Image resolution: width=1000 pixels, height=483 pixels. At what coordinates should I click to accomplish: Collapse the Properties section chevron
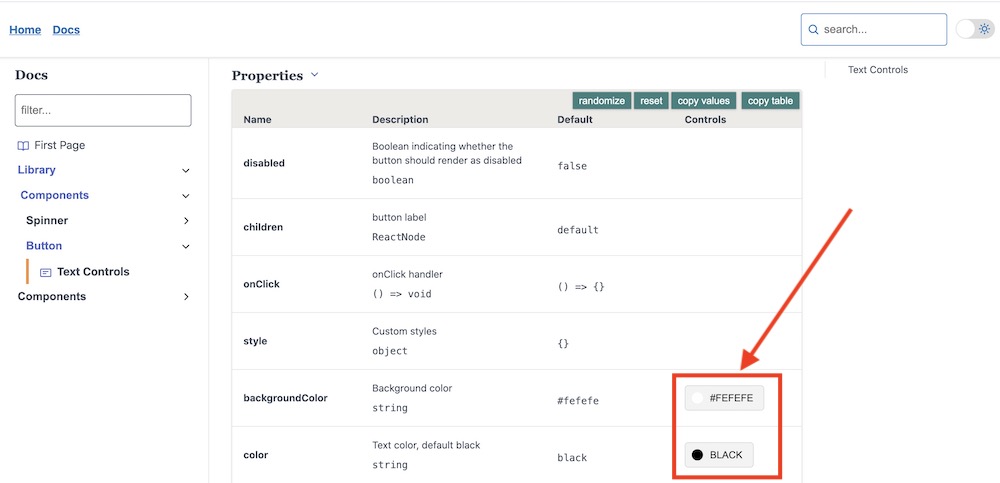click(x=314, y=75)
